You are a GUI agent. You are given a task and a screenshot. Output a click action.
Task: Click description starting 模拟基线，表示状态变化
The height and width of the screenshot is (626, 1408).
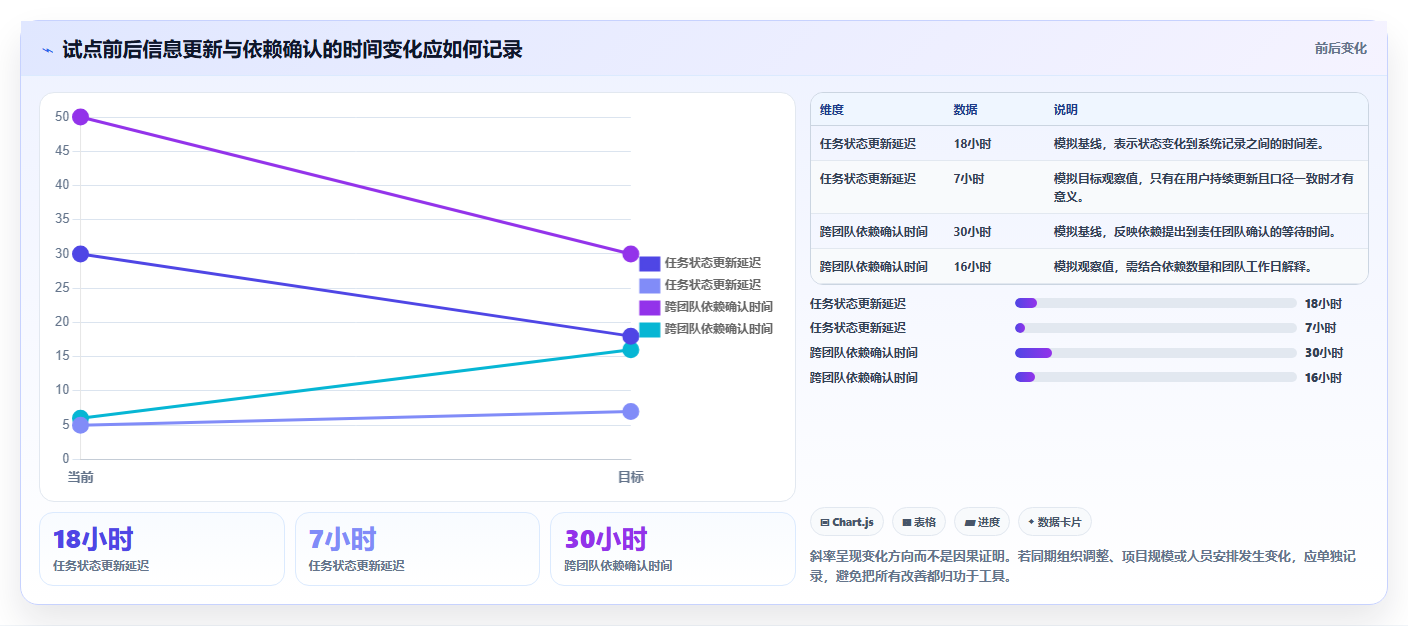1189,144
